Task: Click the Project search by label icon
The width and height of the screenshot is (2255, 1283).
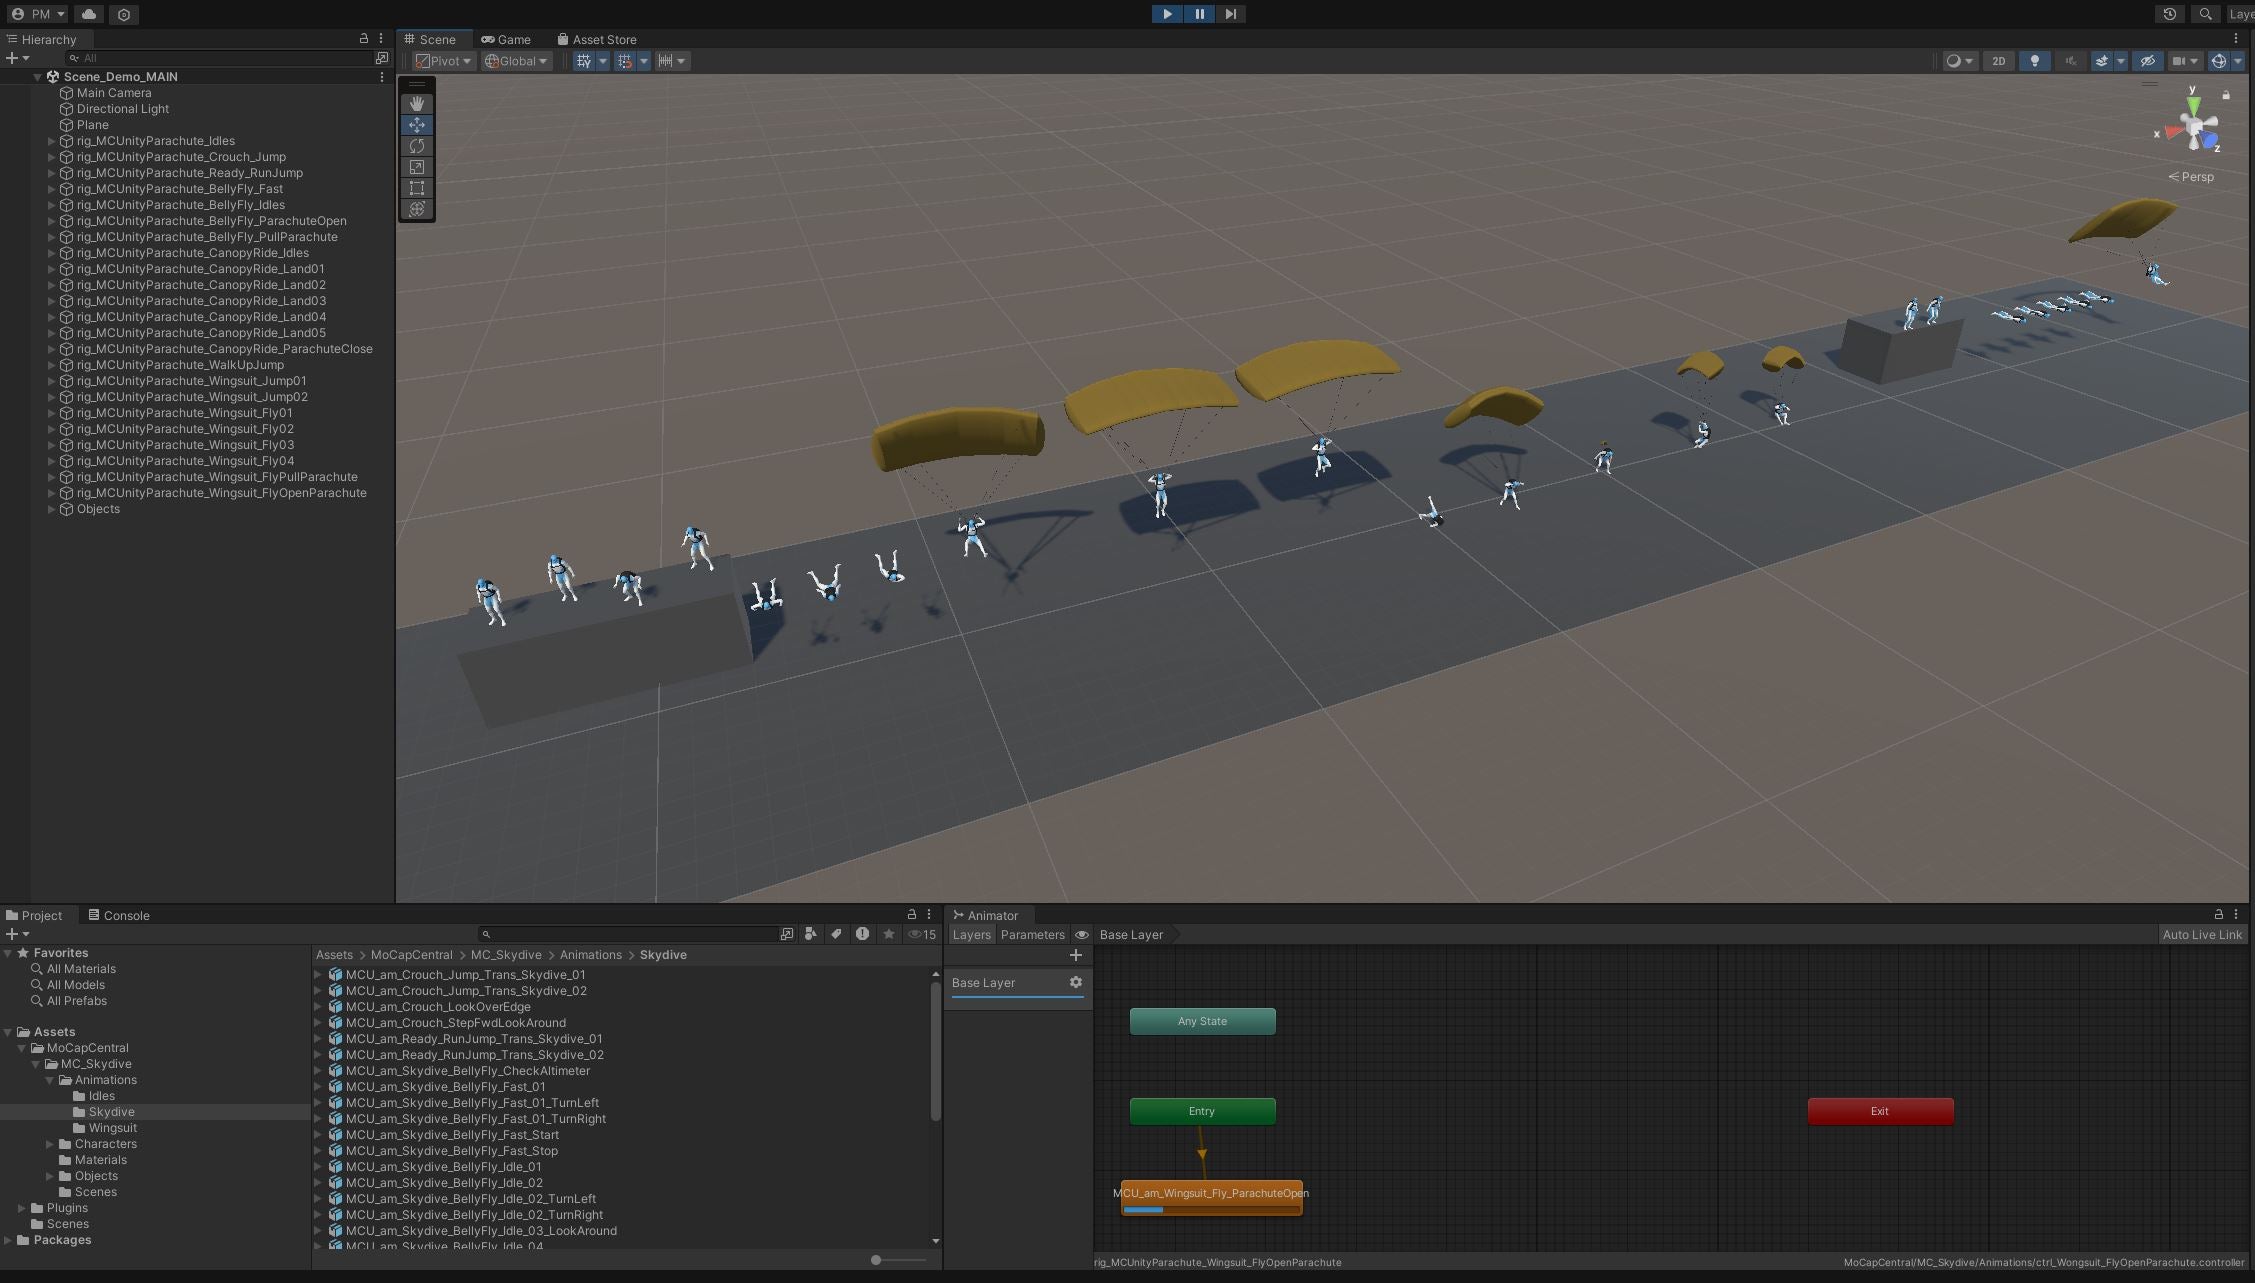Action: (836, 934)
